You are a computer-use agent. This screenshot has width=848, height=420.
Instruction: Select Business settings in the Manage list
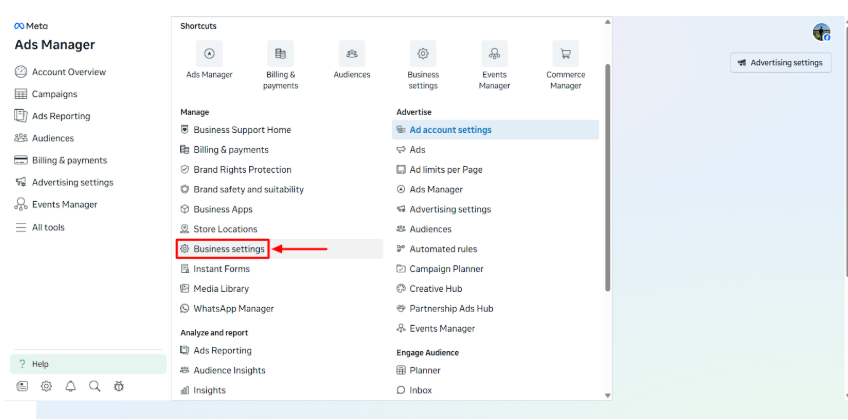pyautogui.click(x=229, y=249)
